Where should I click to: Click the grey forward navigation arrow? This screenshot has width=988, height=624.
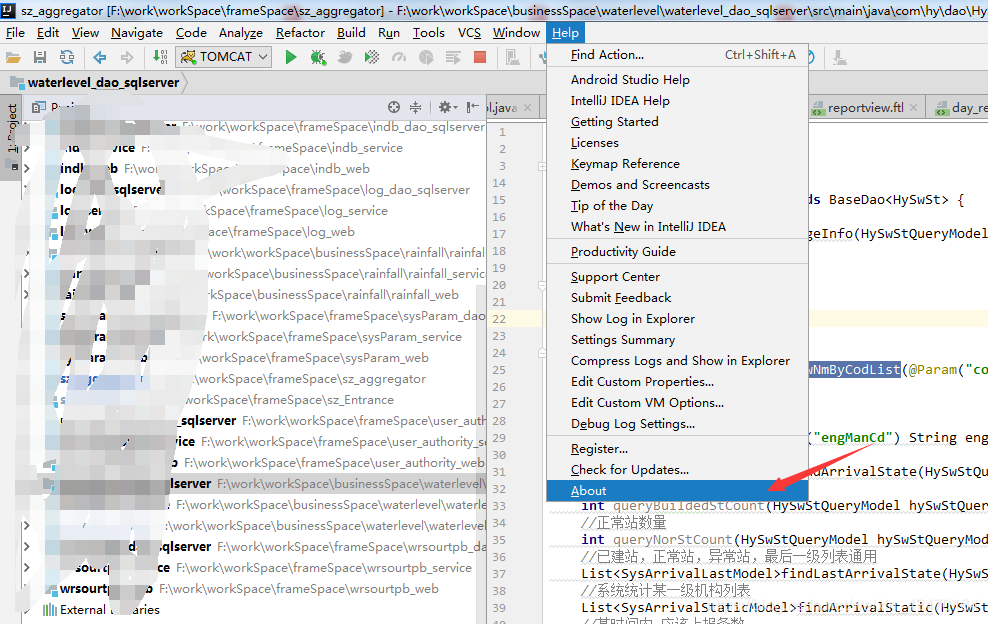127,57
